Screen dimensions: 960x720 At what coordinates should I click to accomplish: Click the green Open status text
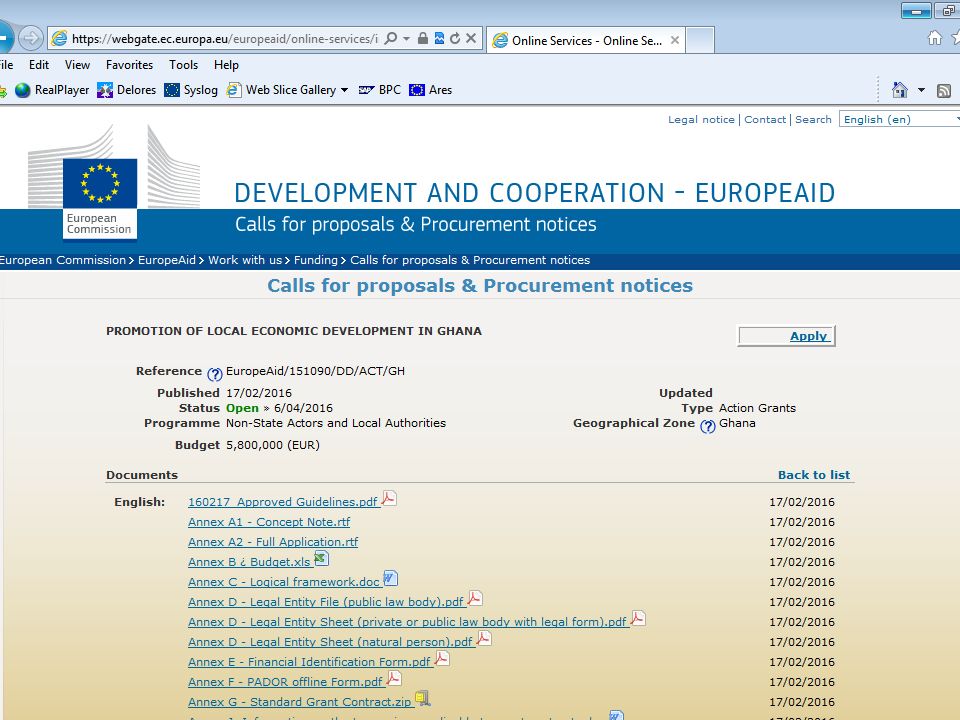point(242,408)
